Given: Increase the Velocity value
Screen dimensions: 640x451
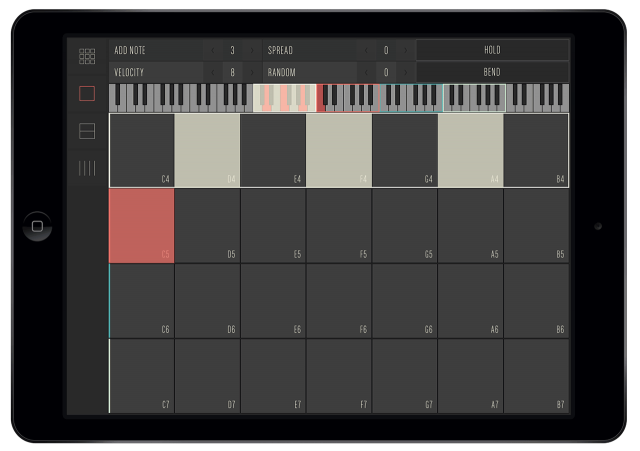Looking at the screenshot, I should pos(252,72).
